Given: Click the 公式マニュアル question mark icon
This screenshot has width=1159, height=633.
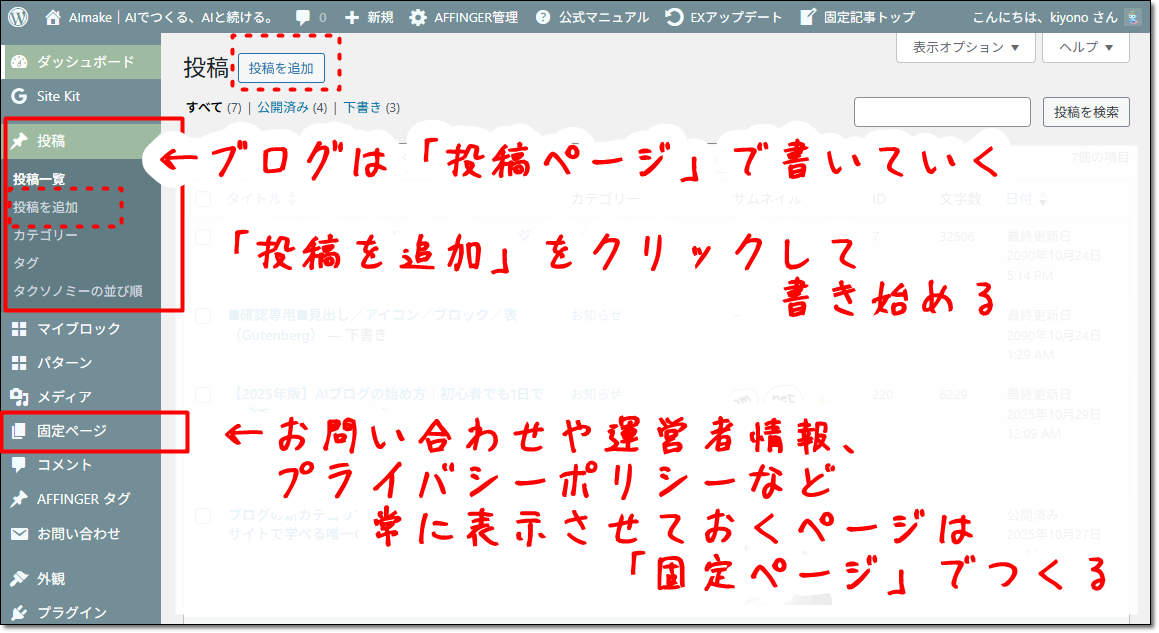Looking at the screenshot, I should [x=542, y=15].
